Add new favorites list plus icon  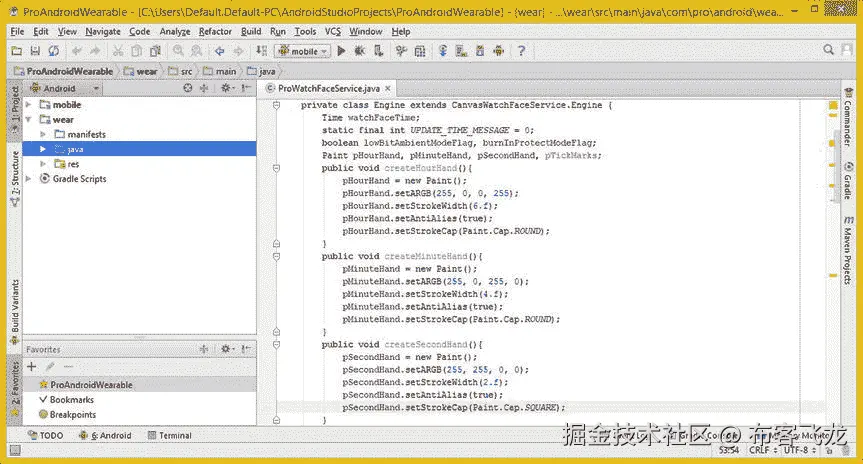31,367
